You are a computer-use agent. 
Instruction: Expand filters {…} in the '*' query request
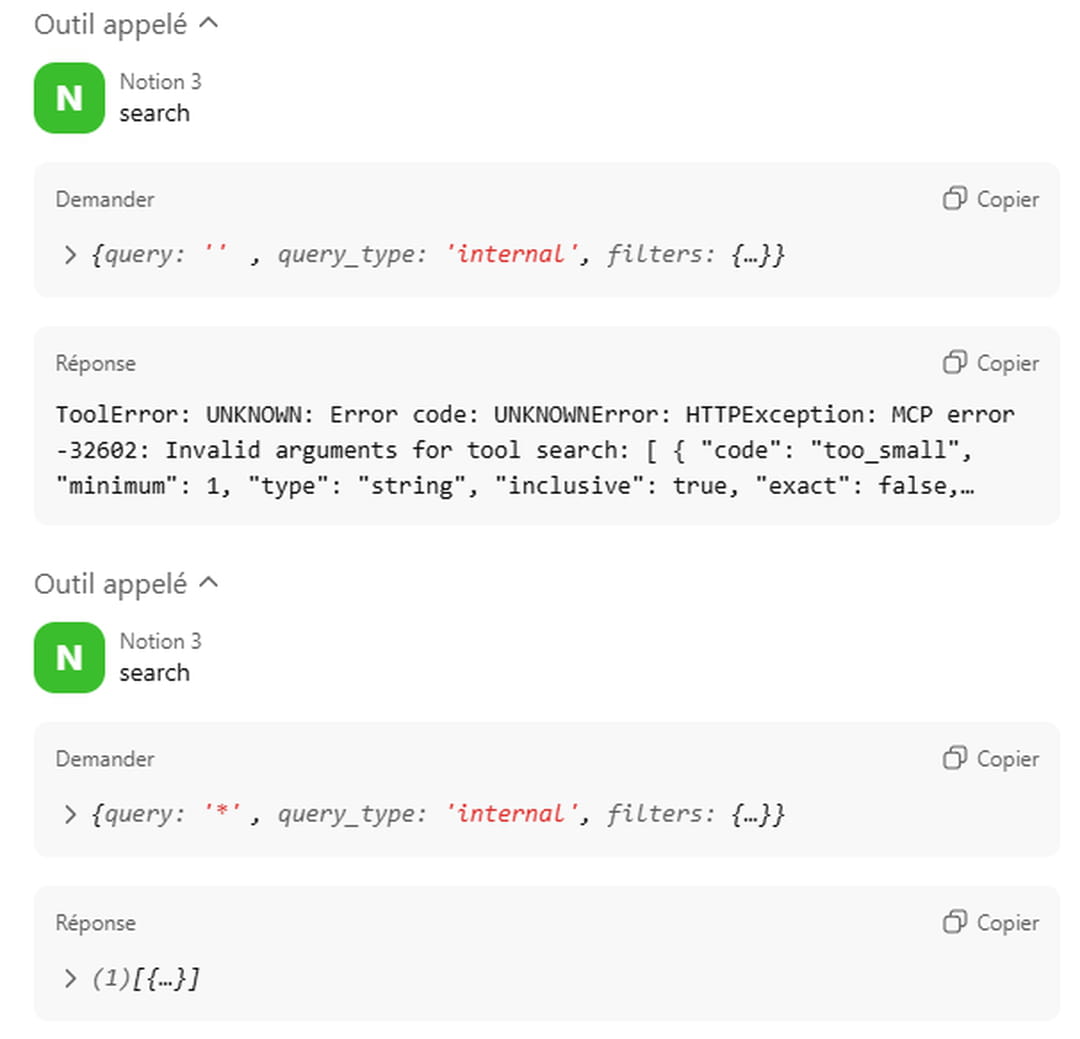757,815
